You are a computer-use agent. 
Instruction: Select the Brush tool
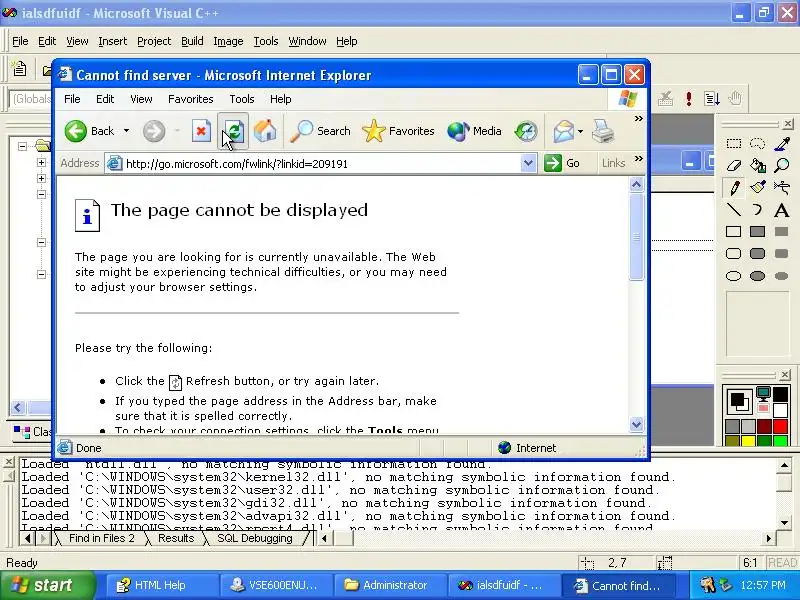tap(758, 188)
